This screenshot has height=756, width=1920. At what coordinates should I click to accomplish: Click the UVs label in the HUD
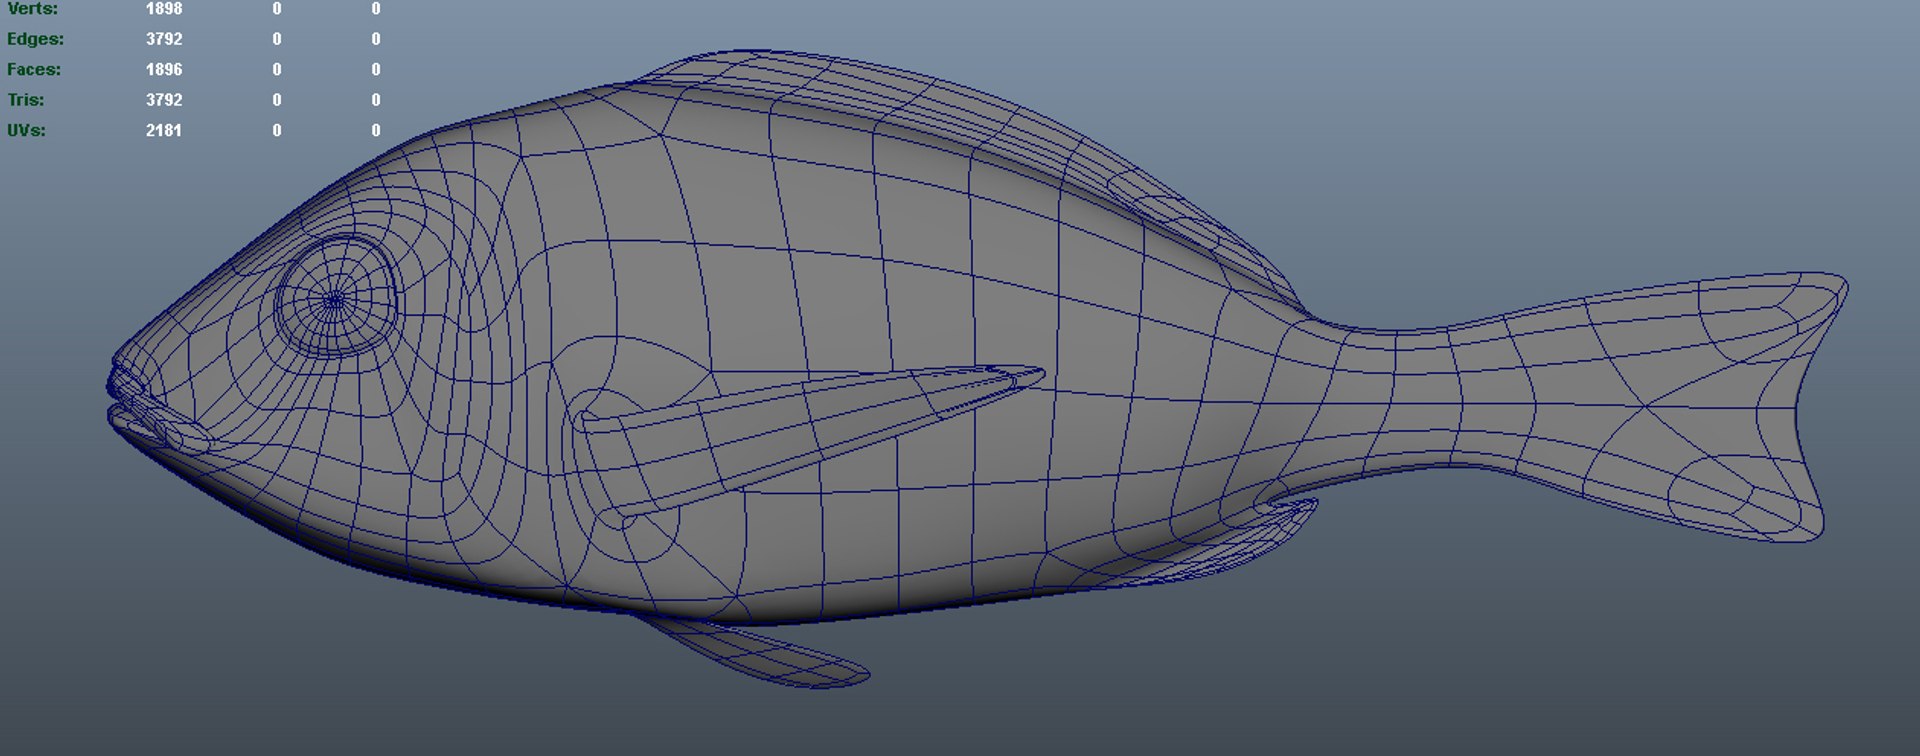pos(26,130)
